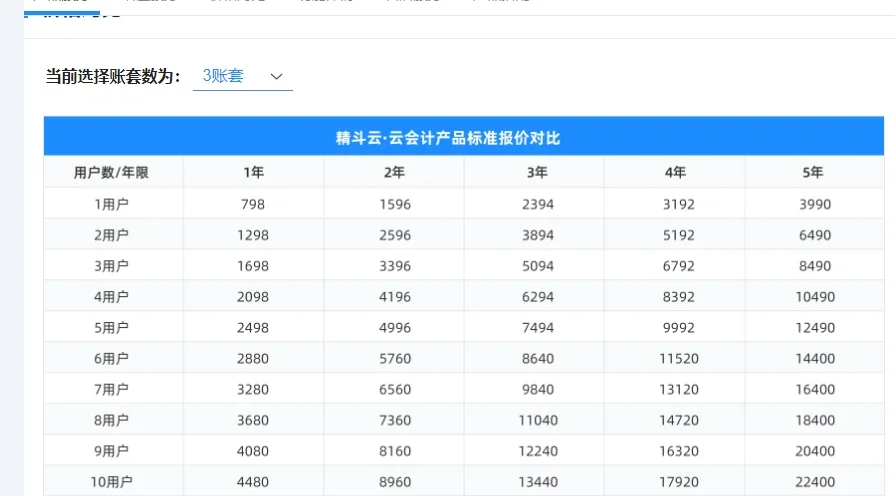Click price 3894 in the 2用户 row
This screenshot has width=895, height=496.
[538, 235]
